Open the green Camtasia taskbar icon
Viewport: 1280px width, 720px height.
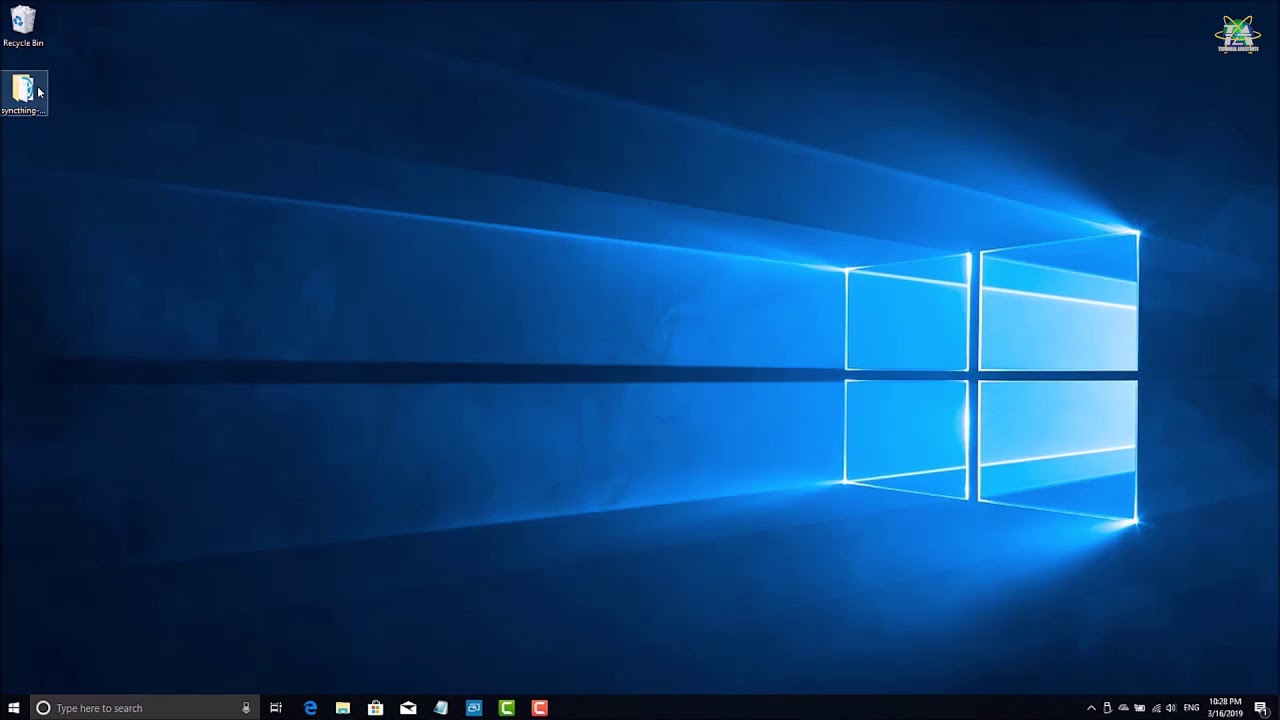507,708
